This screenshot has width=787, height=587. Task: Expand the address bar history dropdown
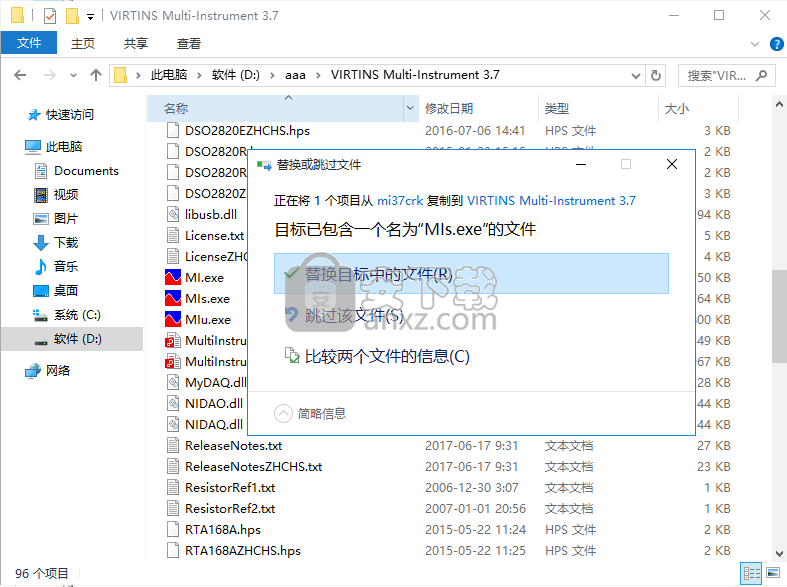(635, 76)
